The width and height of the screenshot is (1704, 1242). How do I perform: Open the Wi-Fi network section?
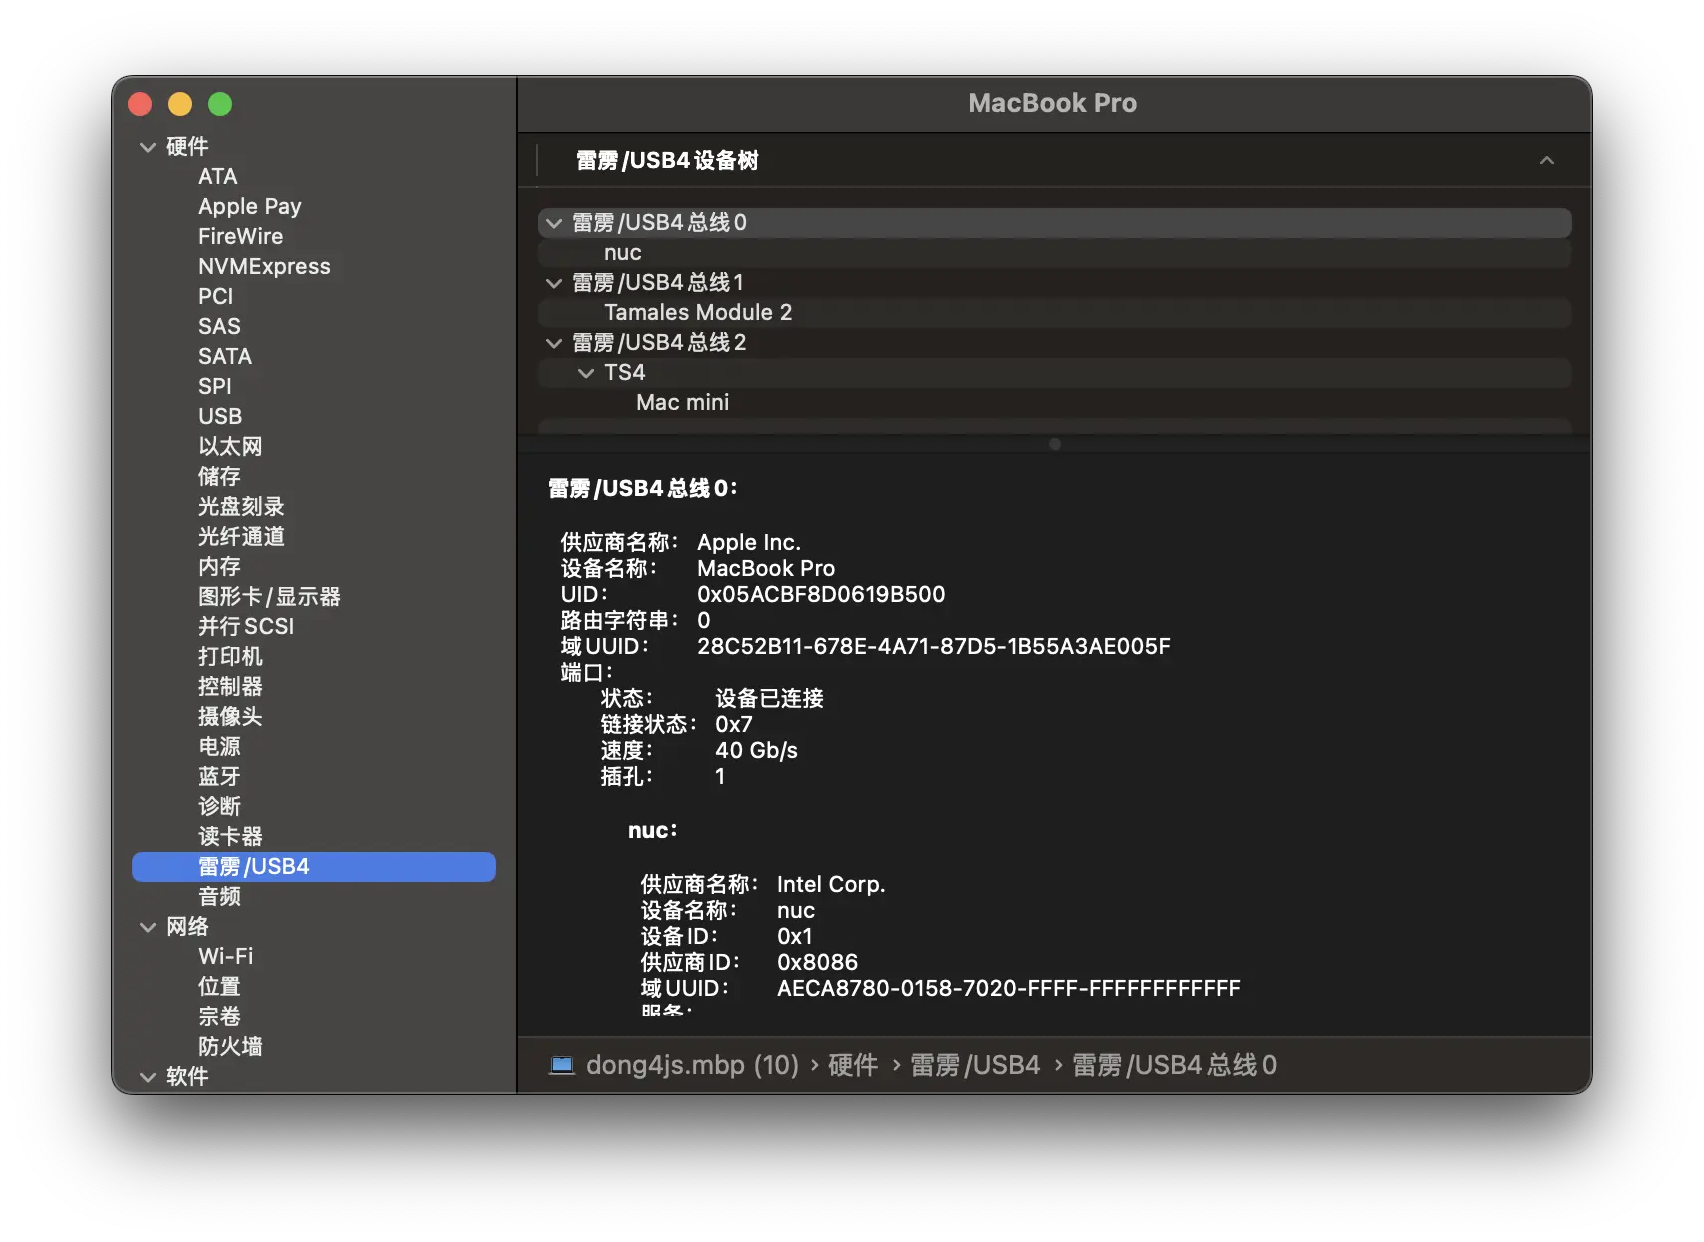[x=225, y=957]
